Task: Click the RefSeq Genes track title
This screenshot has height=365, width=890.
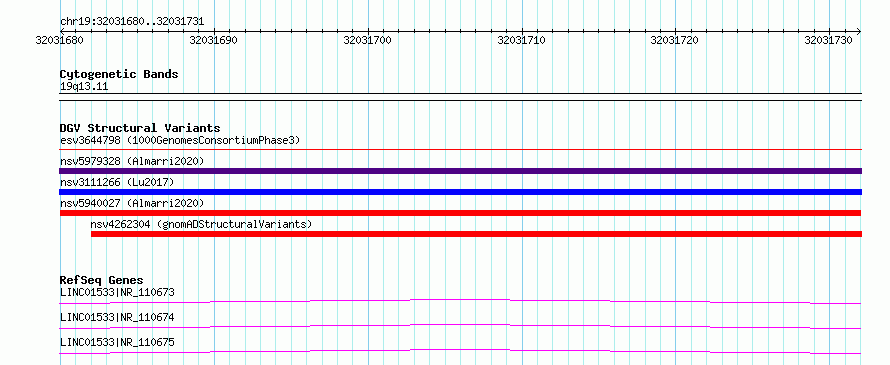Action: click(102, 280)
